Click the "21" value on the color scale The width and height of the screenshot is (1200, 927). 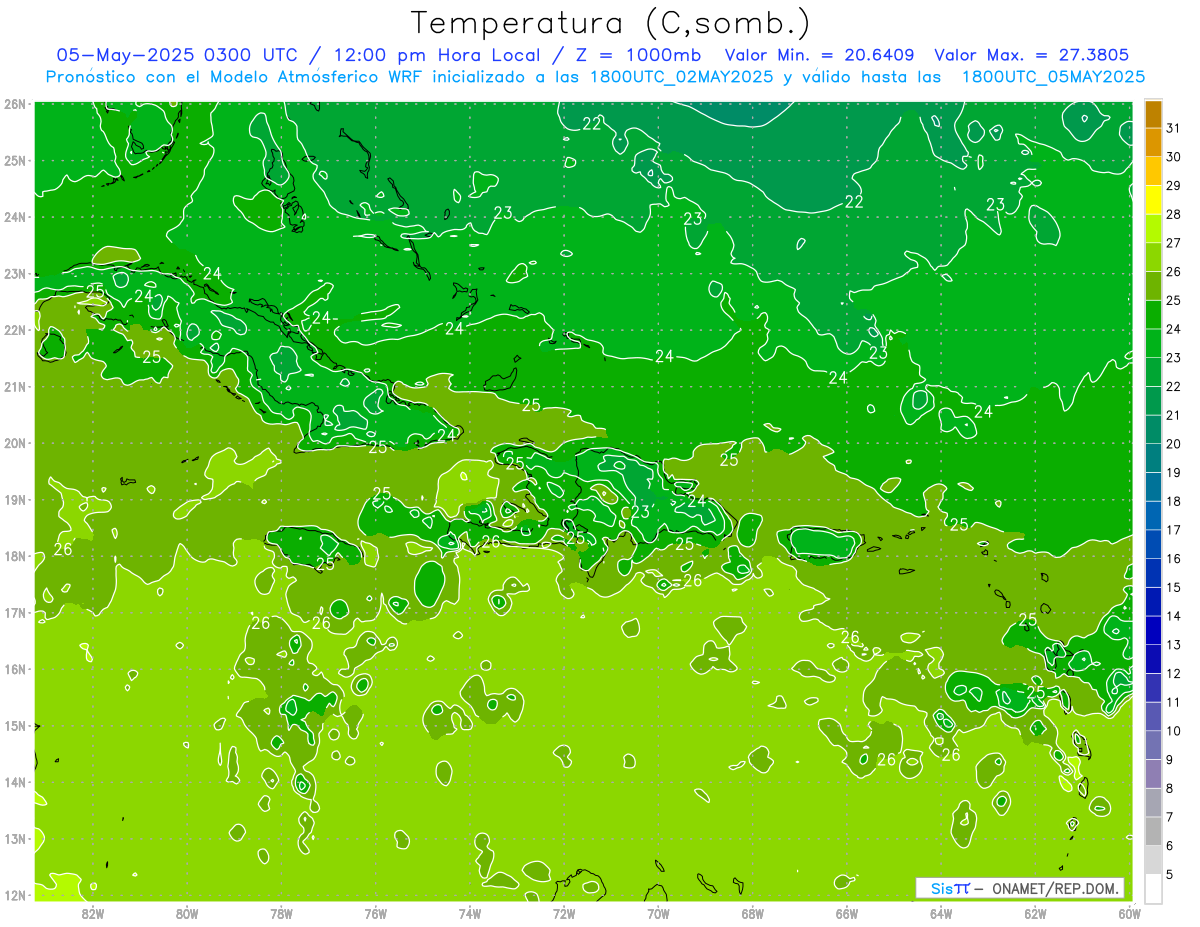pyautogui.click(x=1173, y=415)
